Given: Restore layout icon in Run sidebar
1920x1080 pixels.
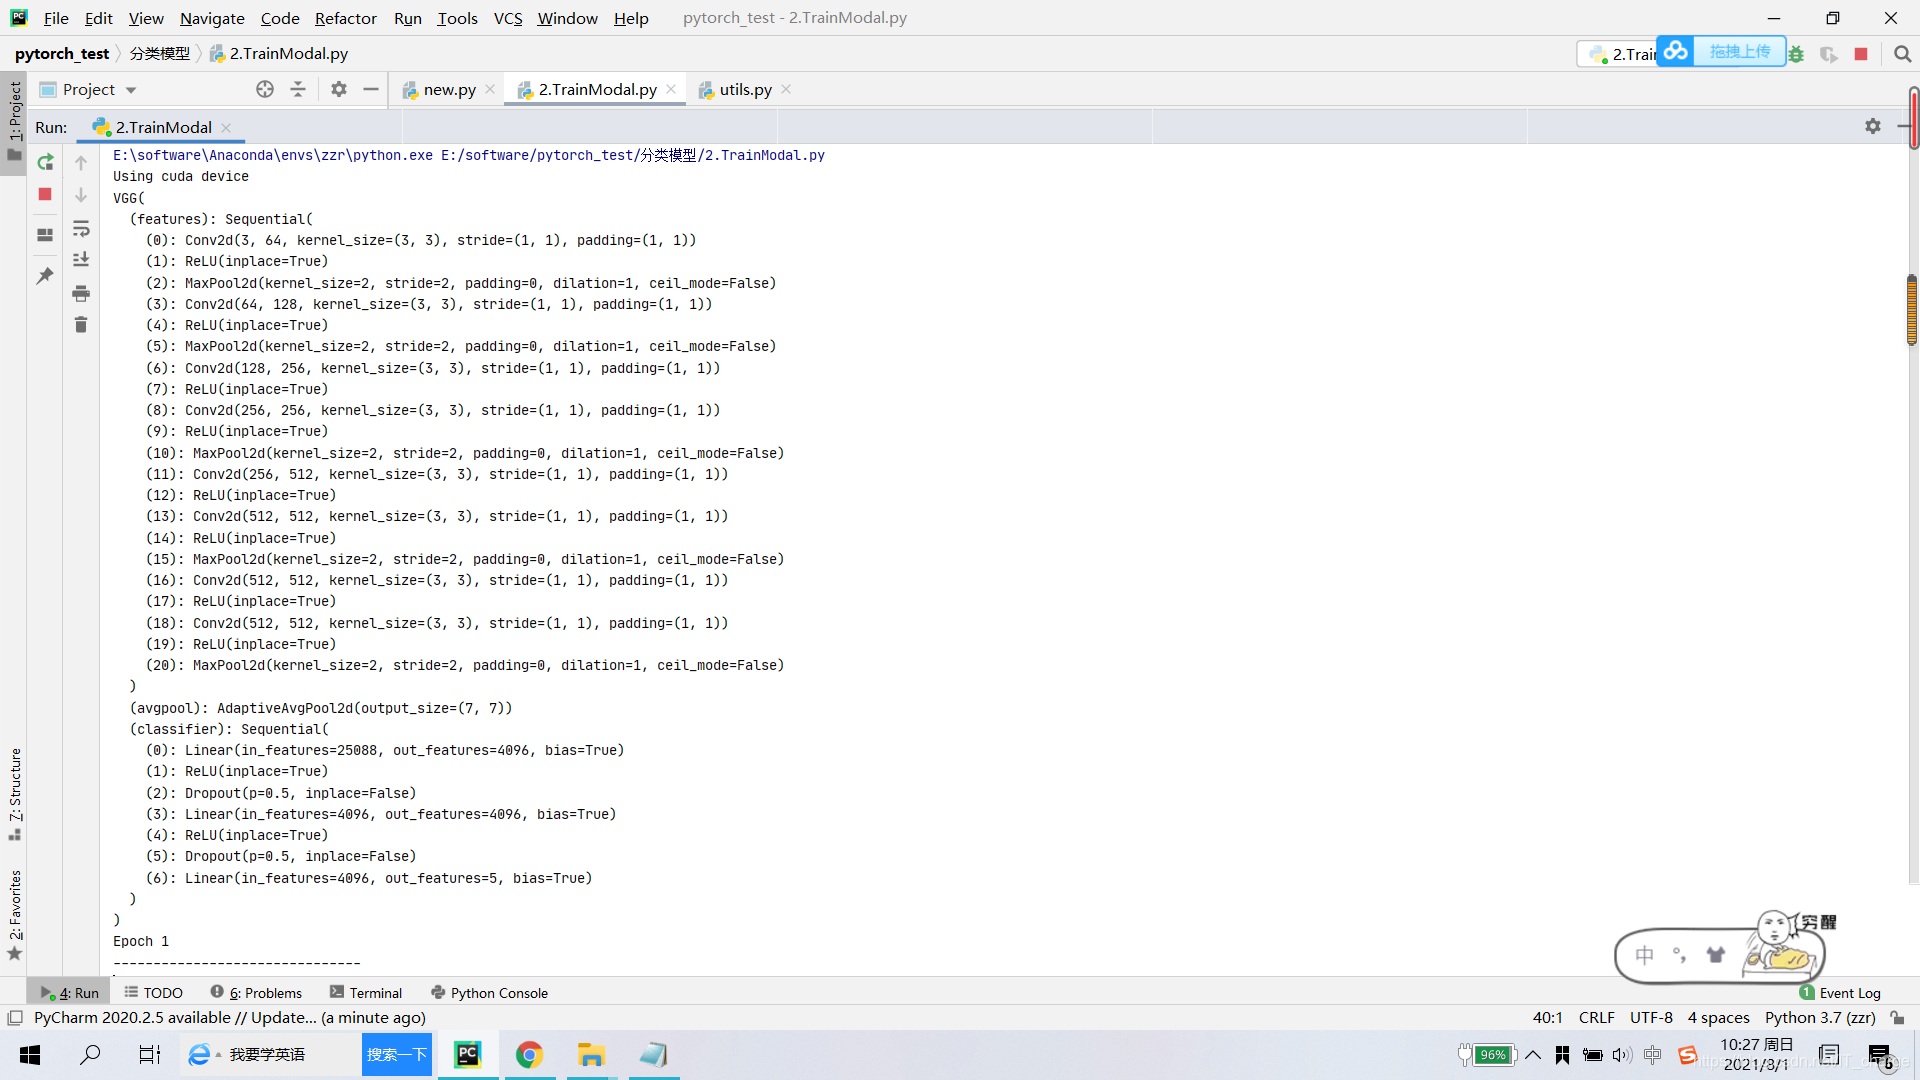Looking at the screenshot, I should (x=45, y=235).
